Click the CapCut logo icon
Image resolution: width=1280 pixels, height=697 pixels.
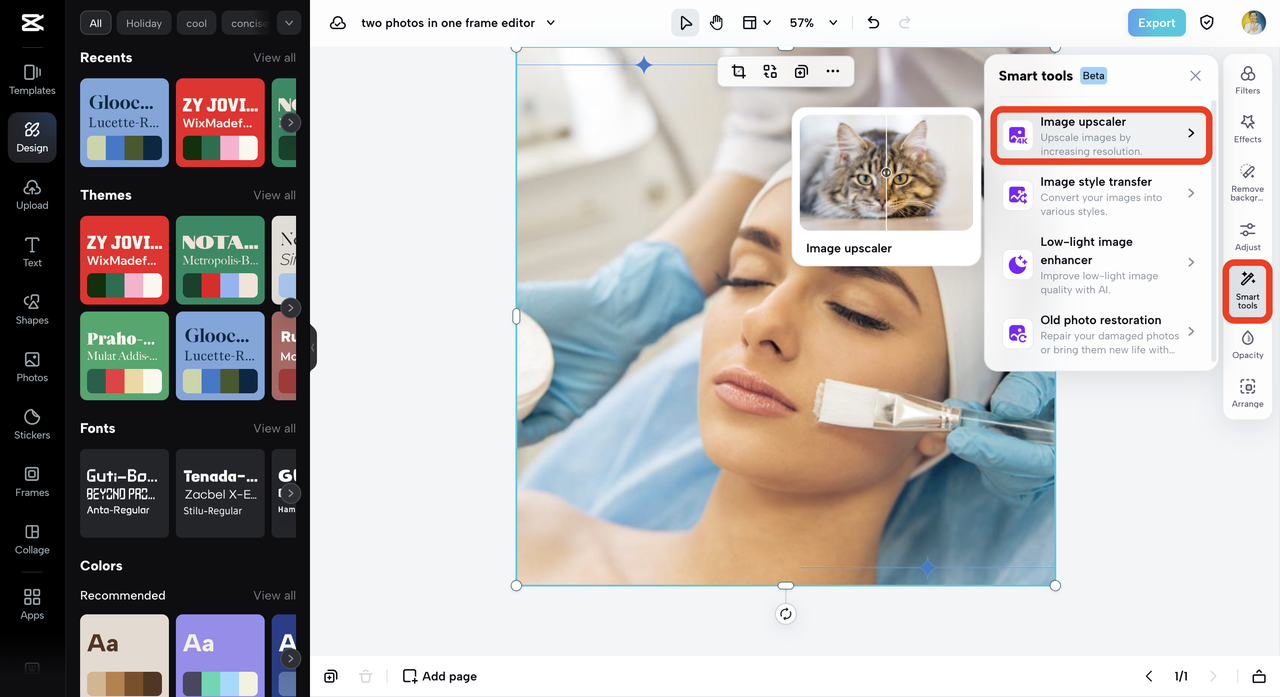[x=32, y=23]
